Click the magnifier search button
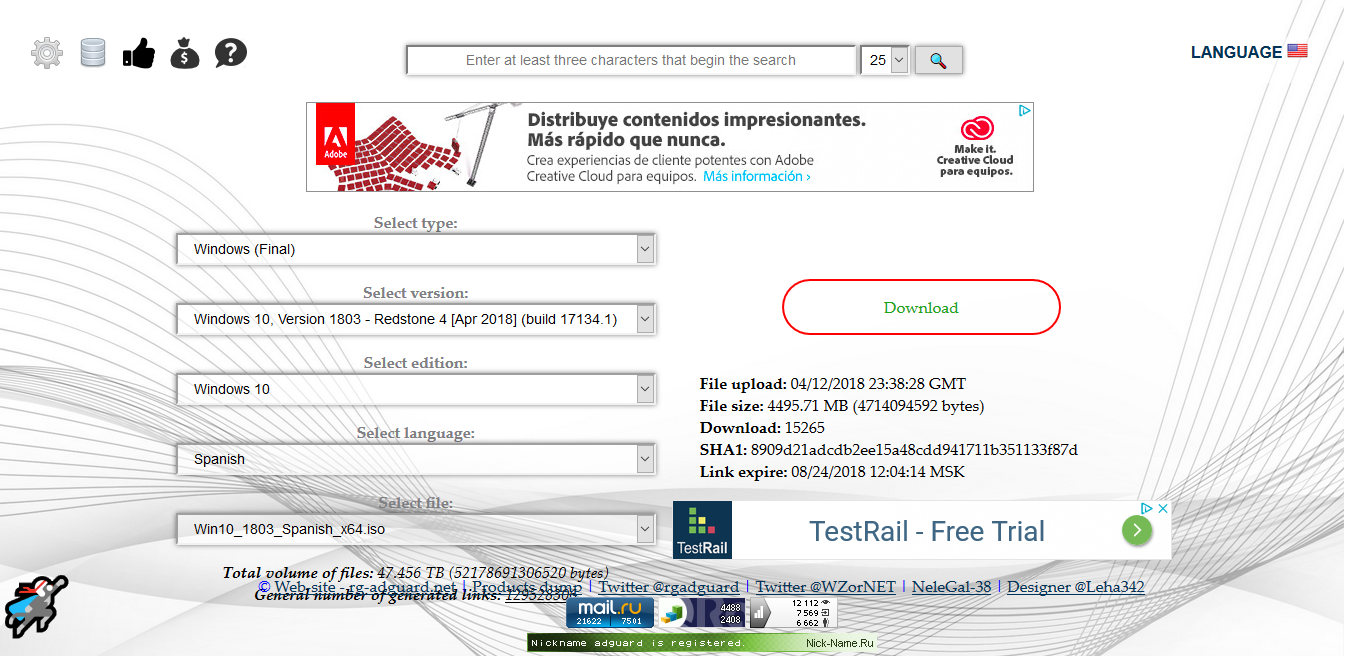This screenshot has width=1345, height=656. coord(938,60)
